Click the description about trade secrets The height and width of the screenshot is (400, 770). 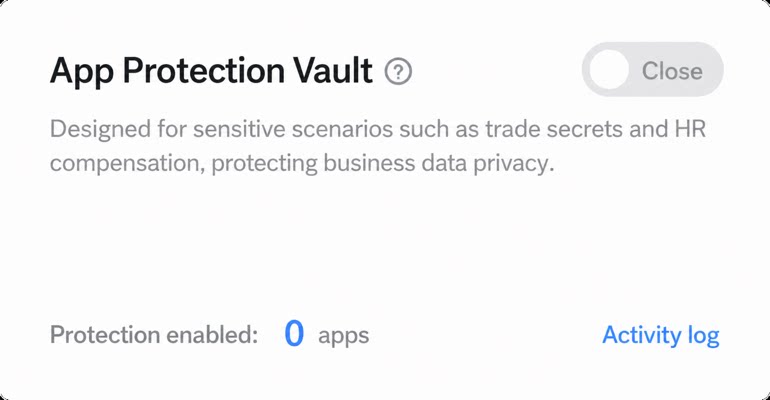(378, 146)
